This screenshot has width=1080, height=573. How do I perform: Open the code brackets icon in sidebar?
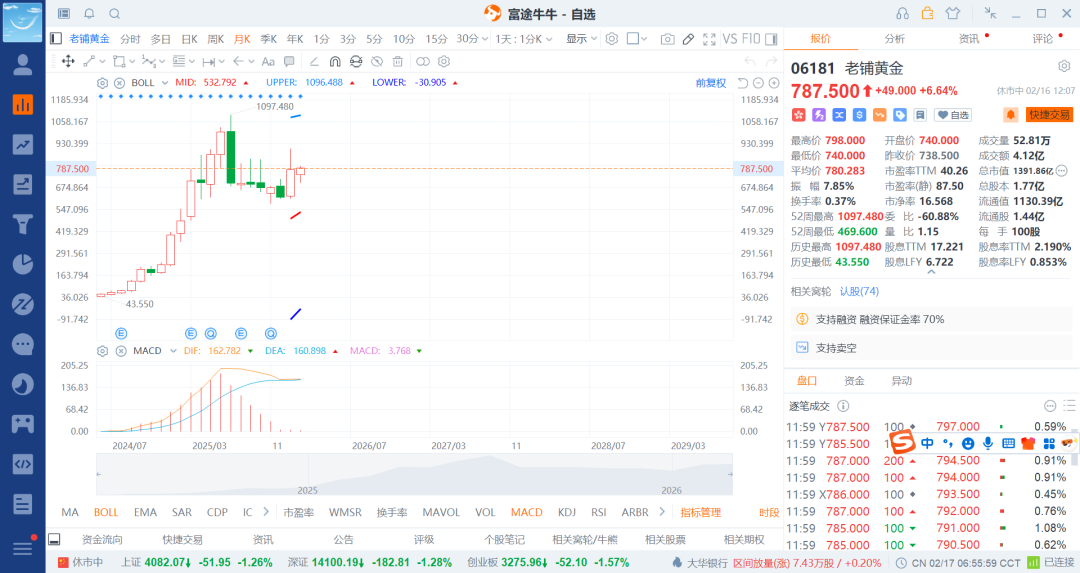pos(23,463)
